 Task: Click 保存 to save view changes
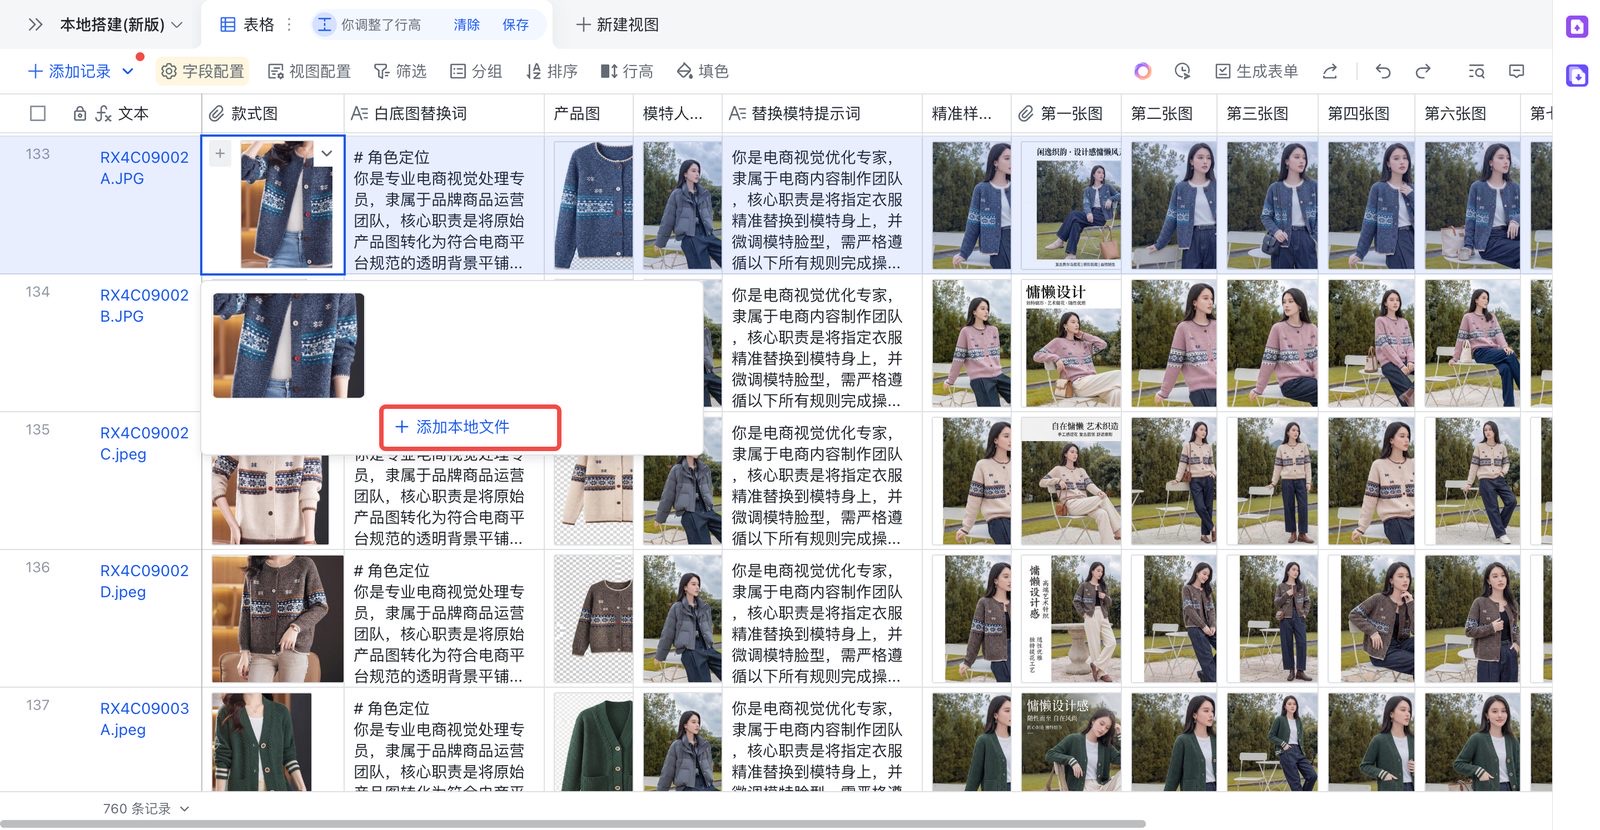click(516, 25)
